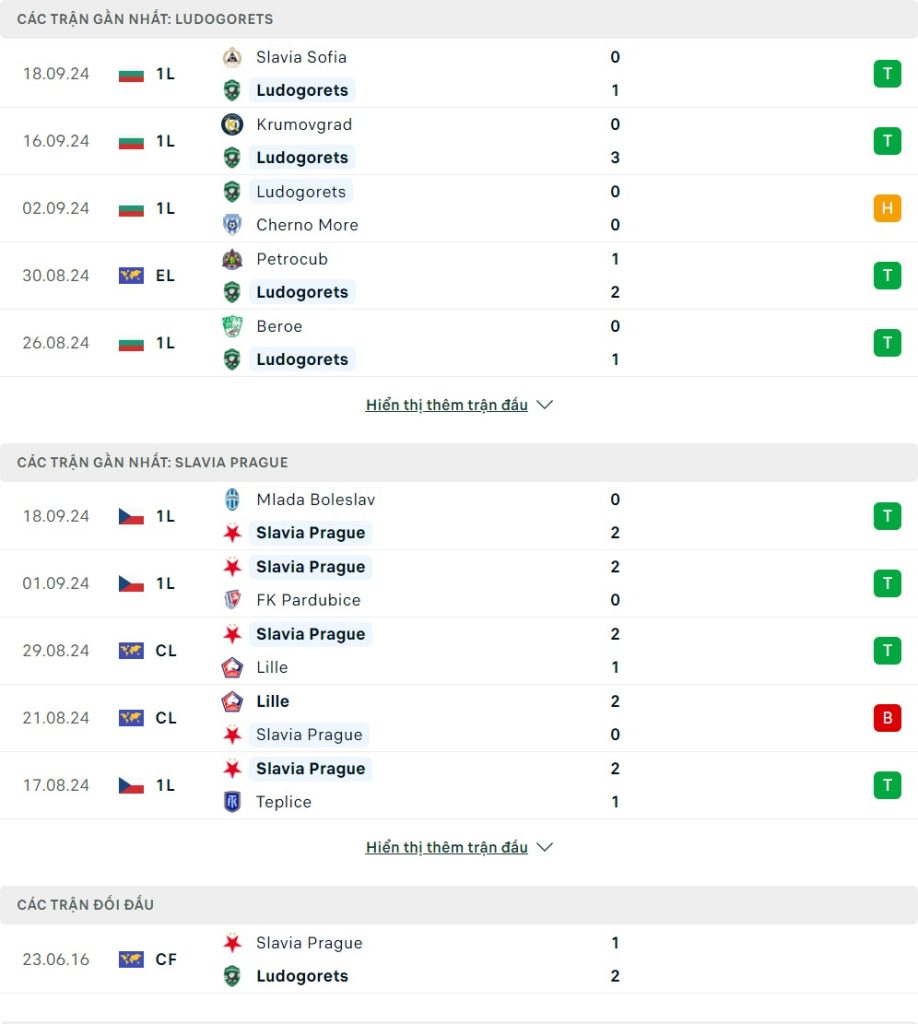Screen dimensions: 918x1024
Task: Click the Bulgarian flag on 18.09.24 match
Action: click(131, 74)
